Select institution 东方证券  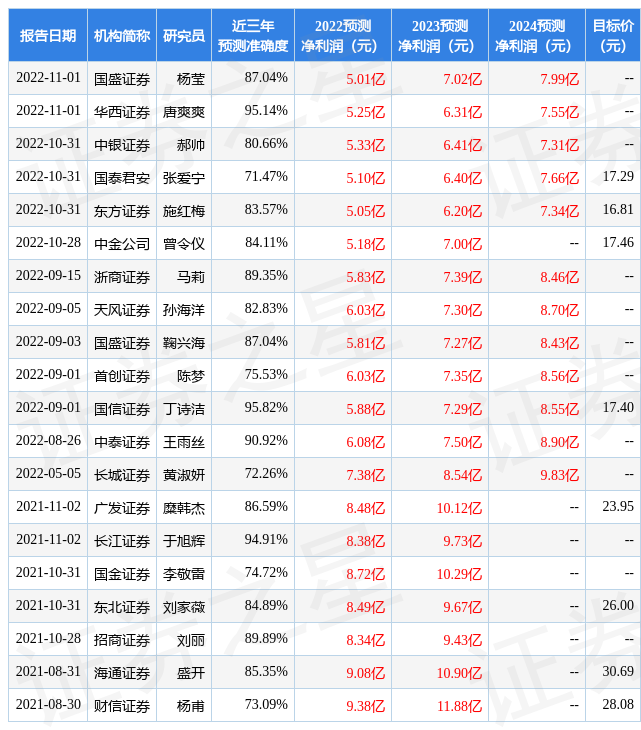coord(122,211)
